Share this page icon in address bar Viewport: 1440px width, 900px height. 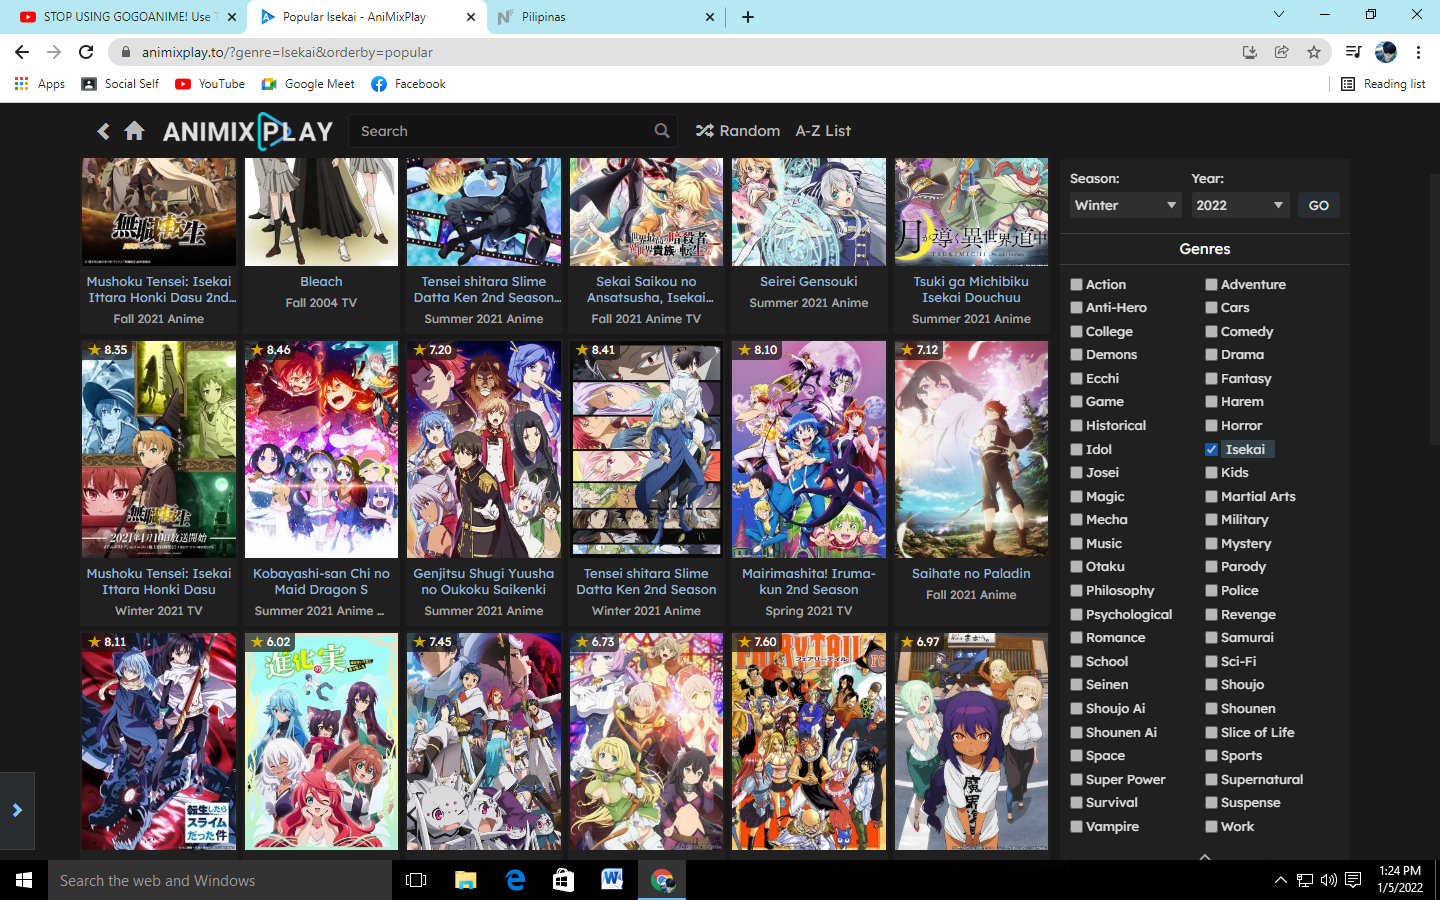[1282, 52]
